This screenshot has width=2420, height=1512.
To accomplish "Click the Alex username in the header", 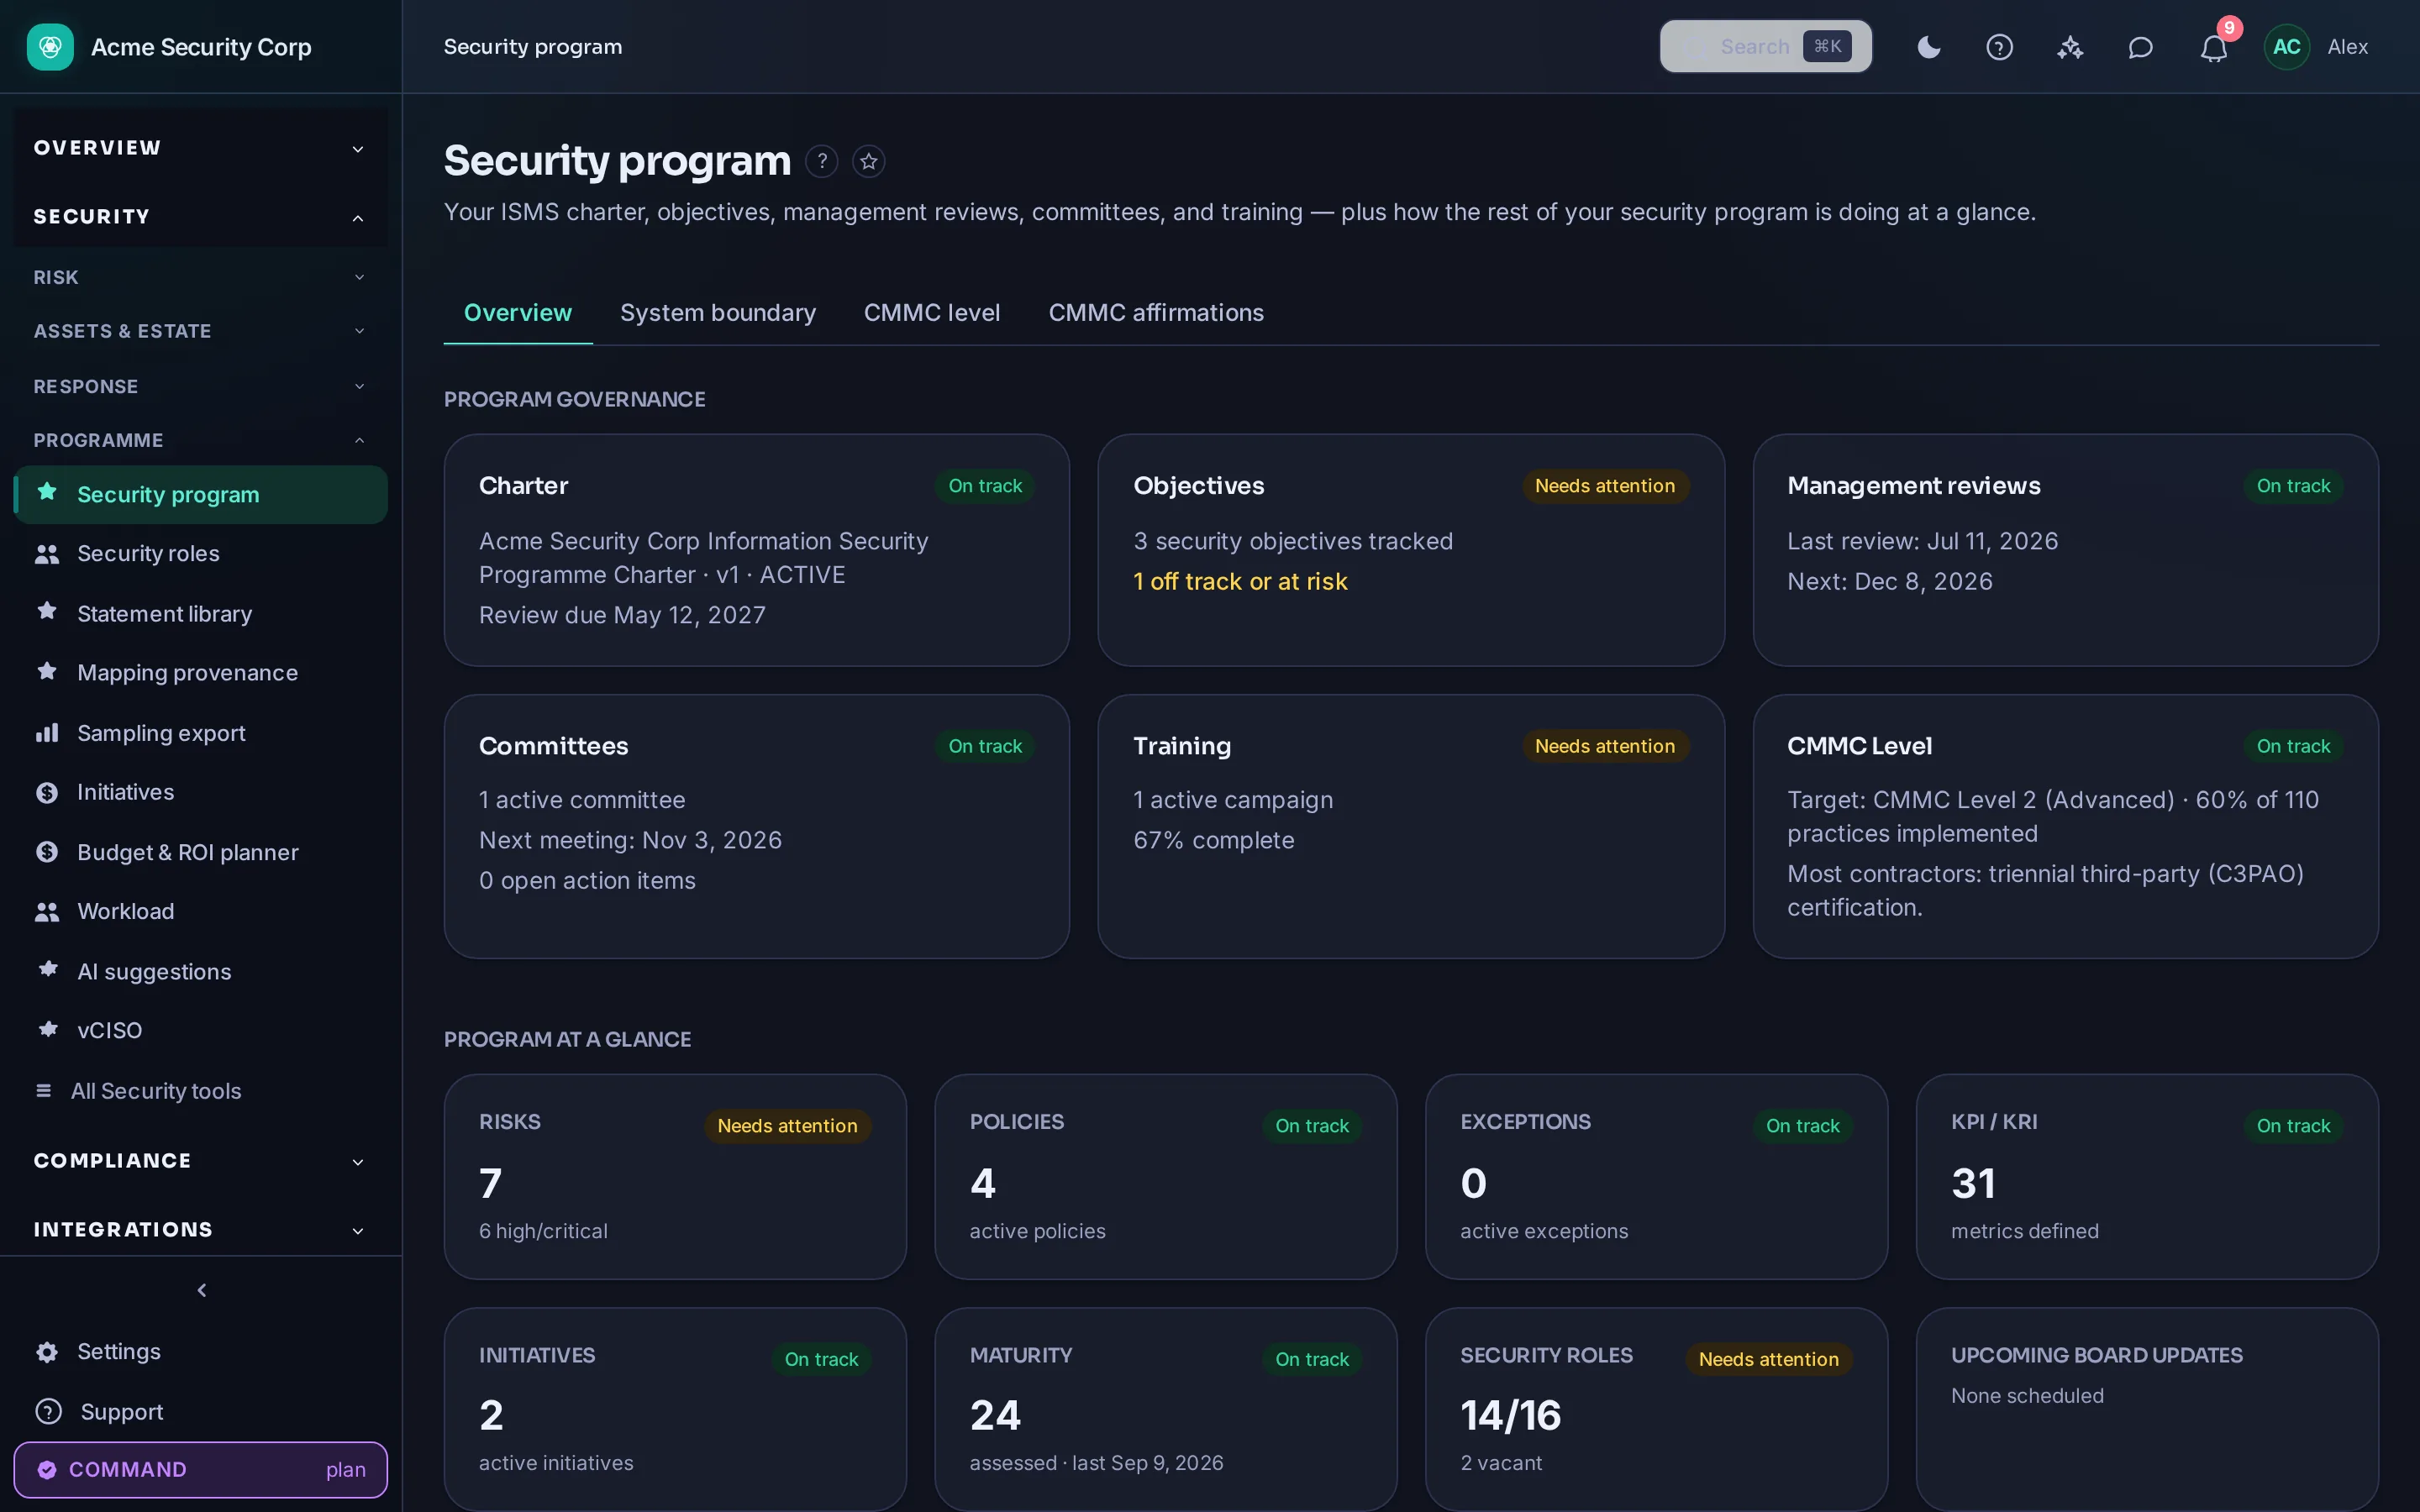I will (x=2347, y=47).
